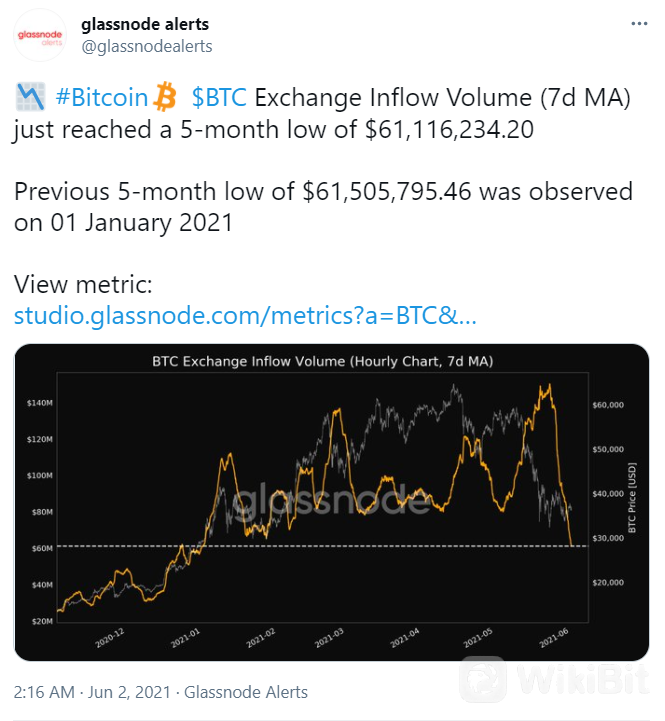Click the chart title text in image
This screenshot has width=665, height=721.
322,361
